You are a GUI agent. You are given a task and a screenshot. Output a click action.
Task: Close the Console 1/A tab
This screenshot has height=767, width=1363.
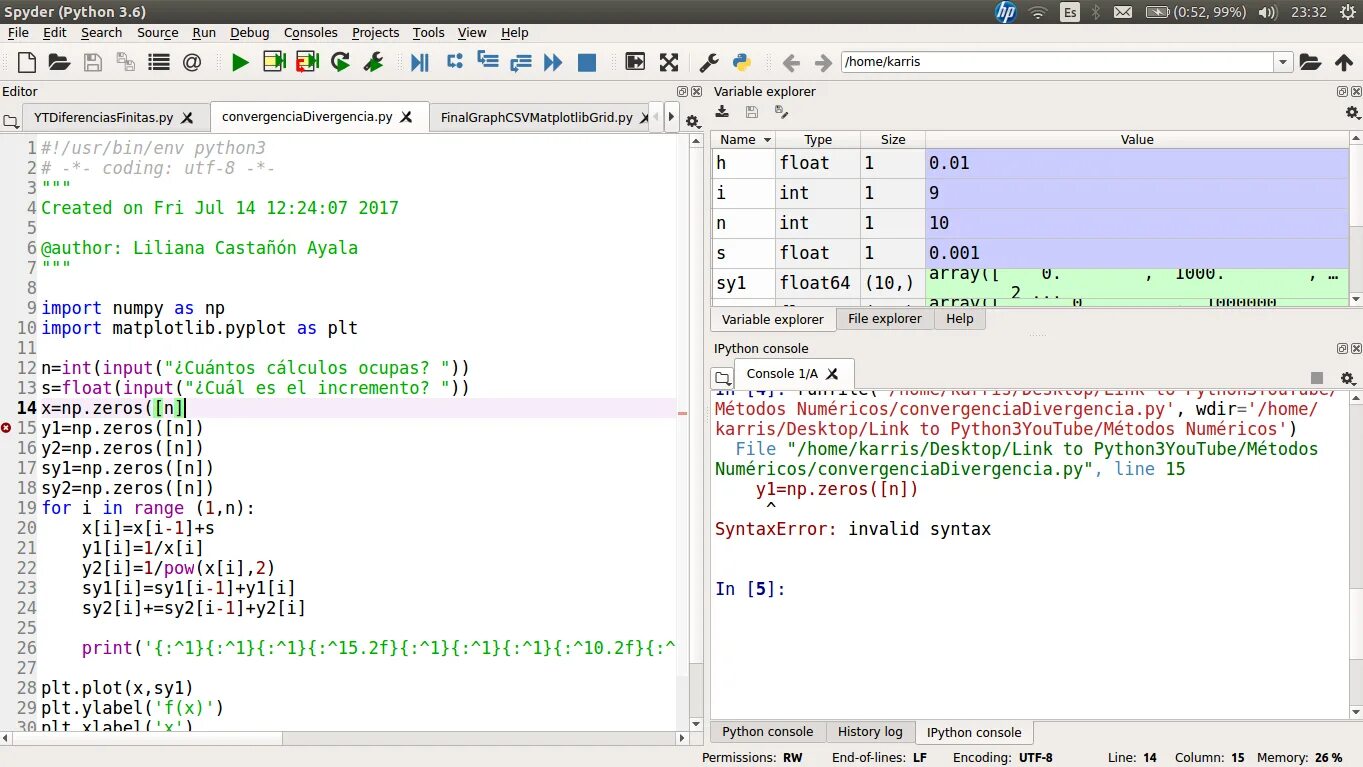tap(832, 374)
